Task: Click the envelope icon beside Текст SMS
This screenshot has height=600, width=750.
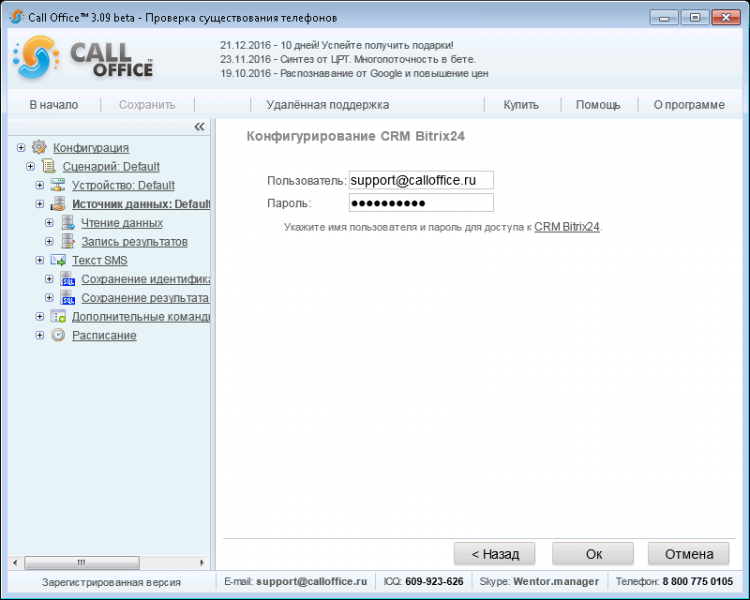Action: tap(58, 260)
